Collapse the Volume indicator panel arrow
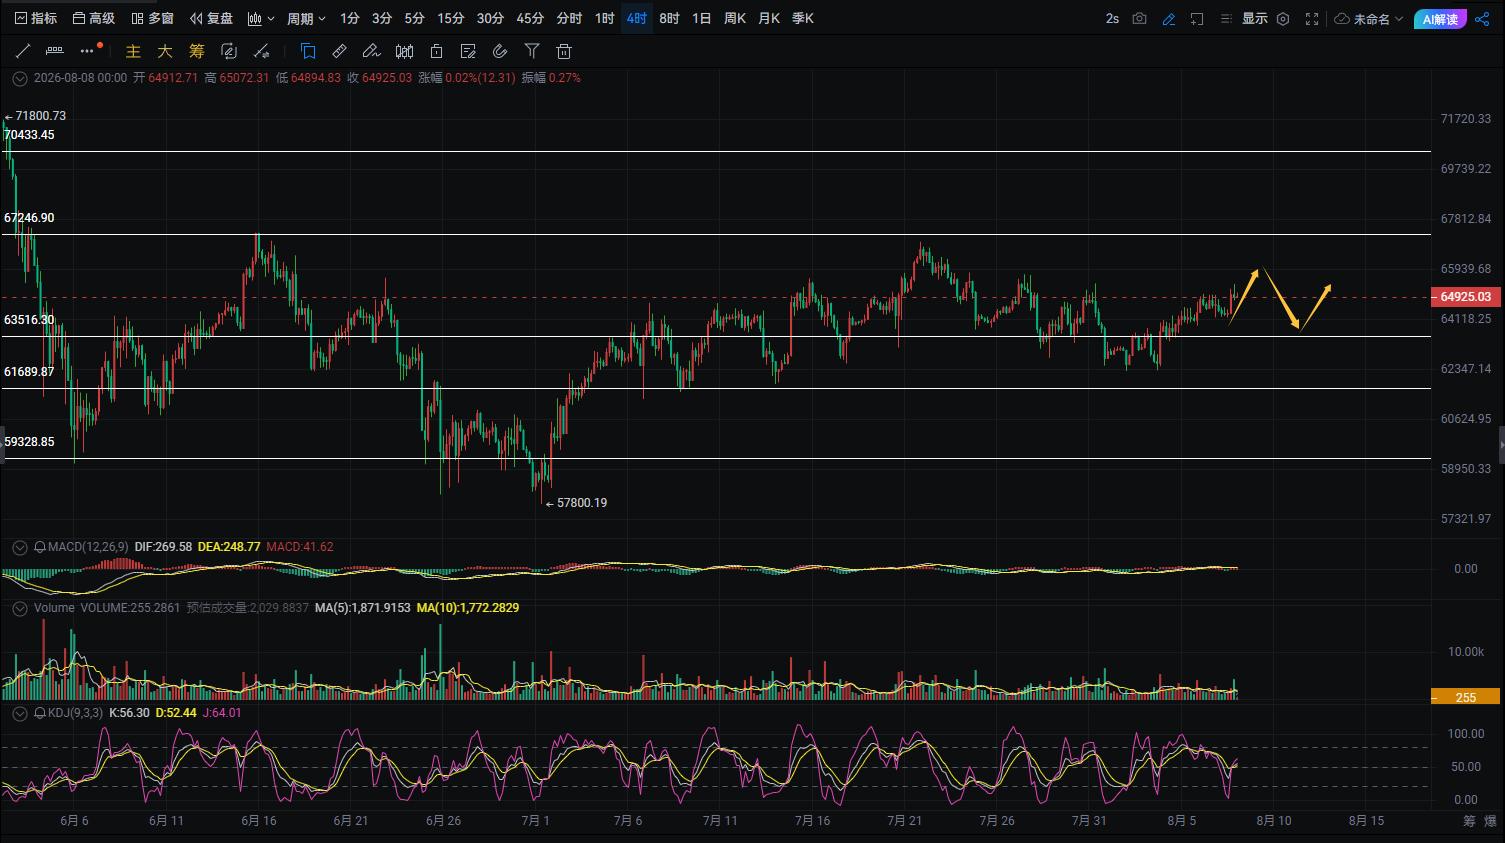This screenshot has height=843, width=1505. pyautogui.click(x=19, y=607)
